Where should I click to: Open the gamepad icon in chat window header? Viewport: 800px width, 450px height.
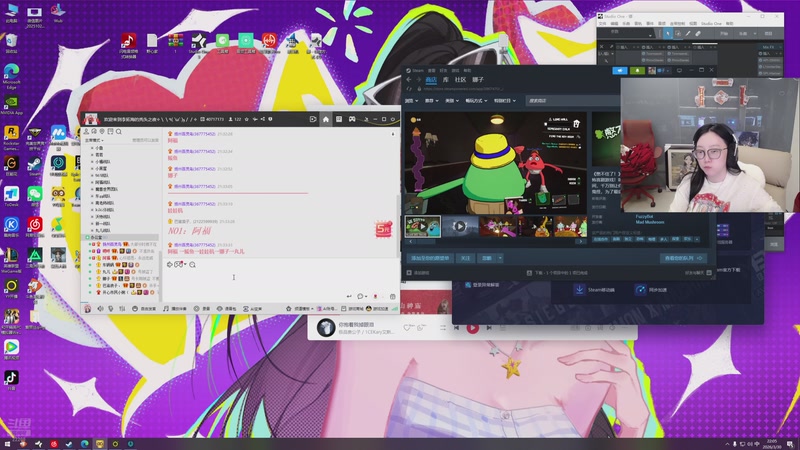(x=352, y=119)
